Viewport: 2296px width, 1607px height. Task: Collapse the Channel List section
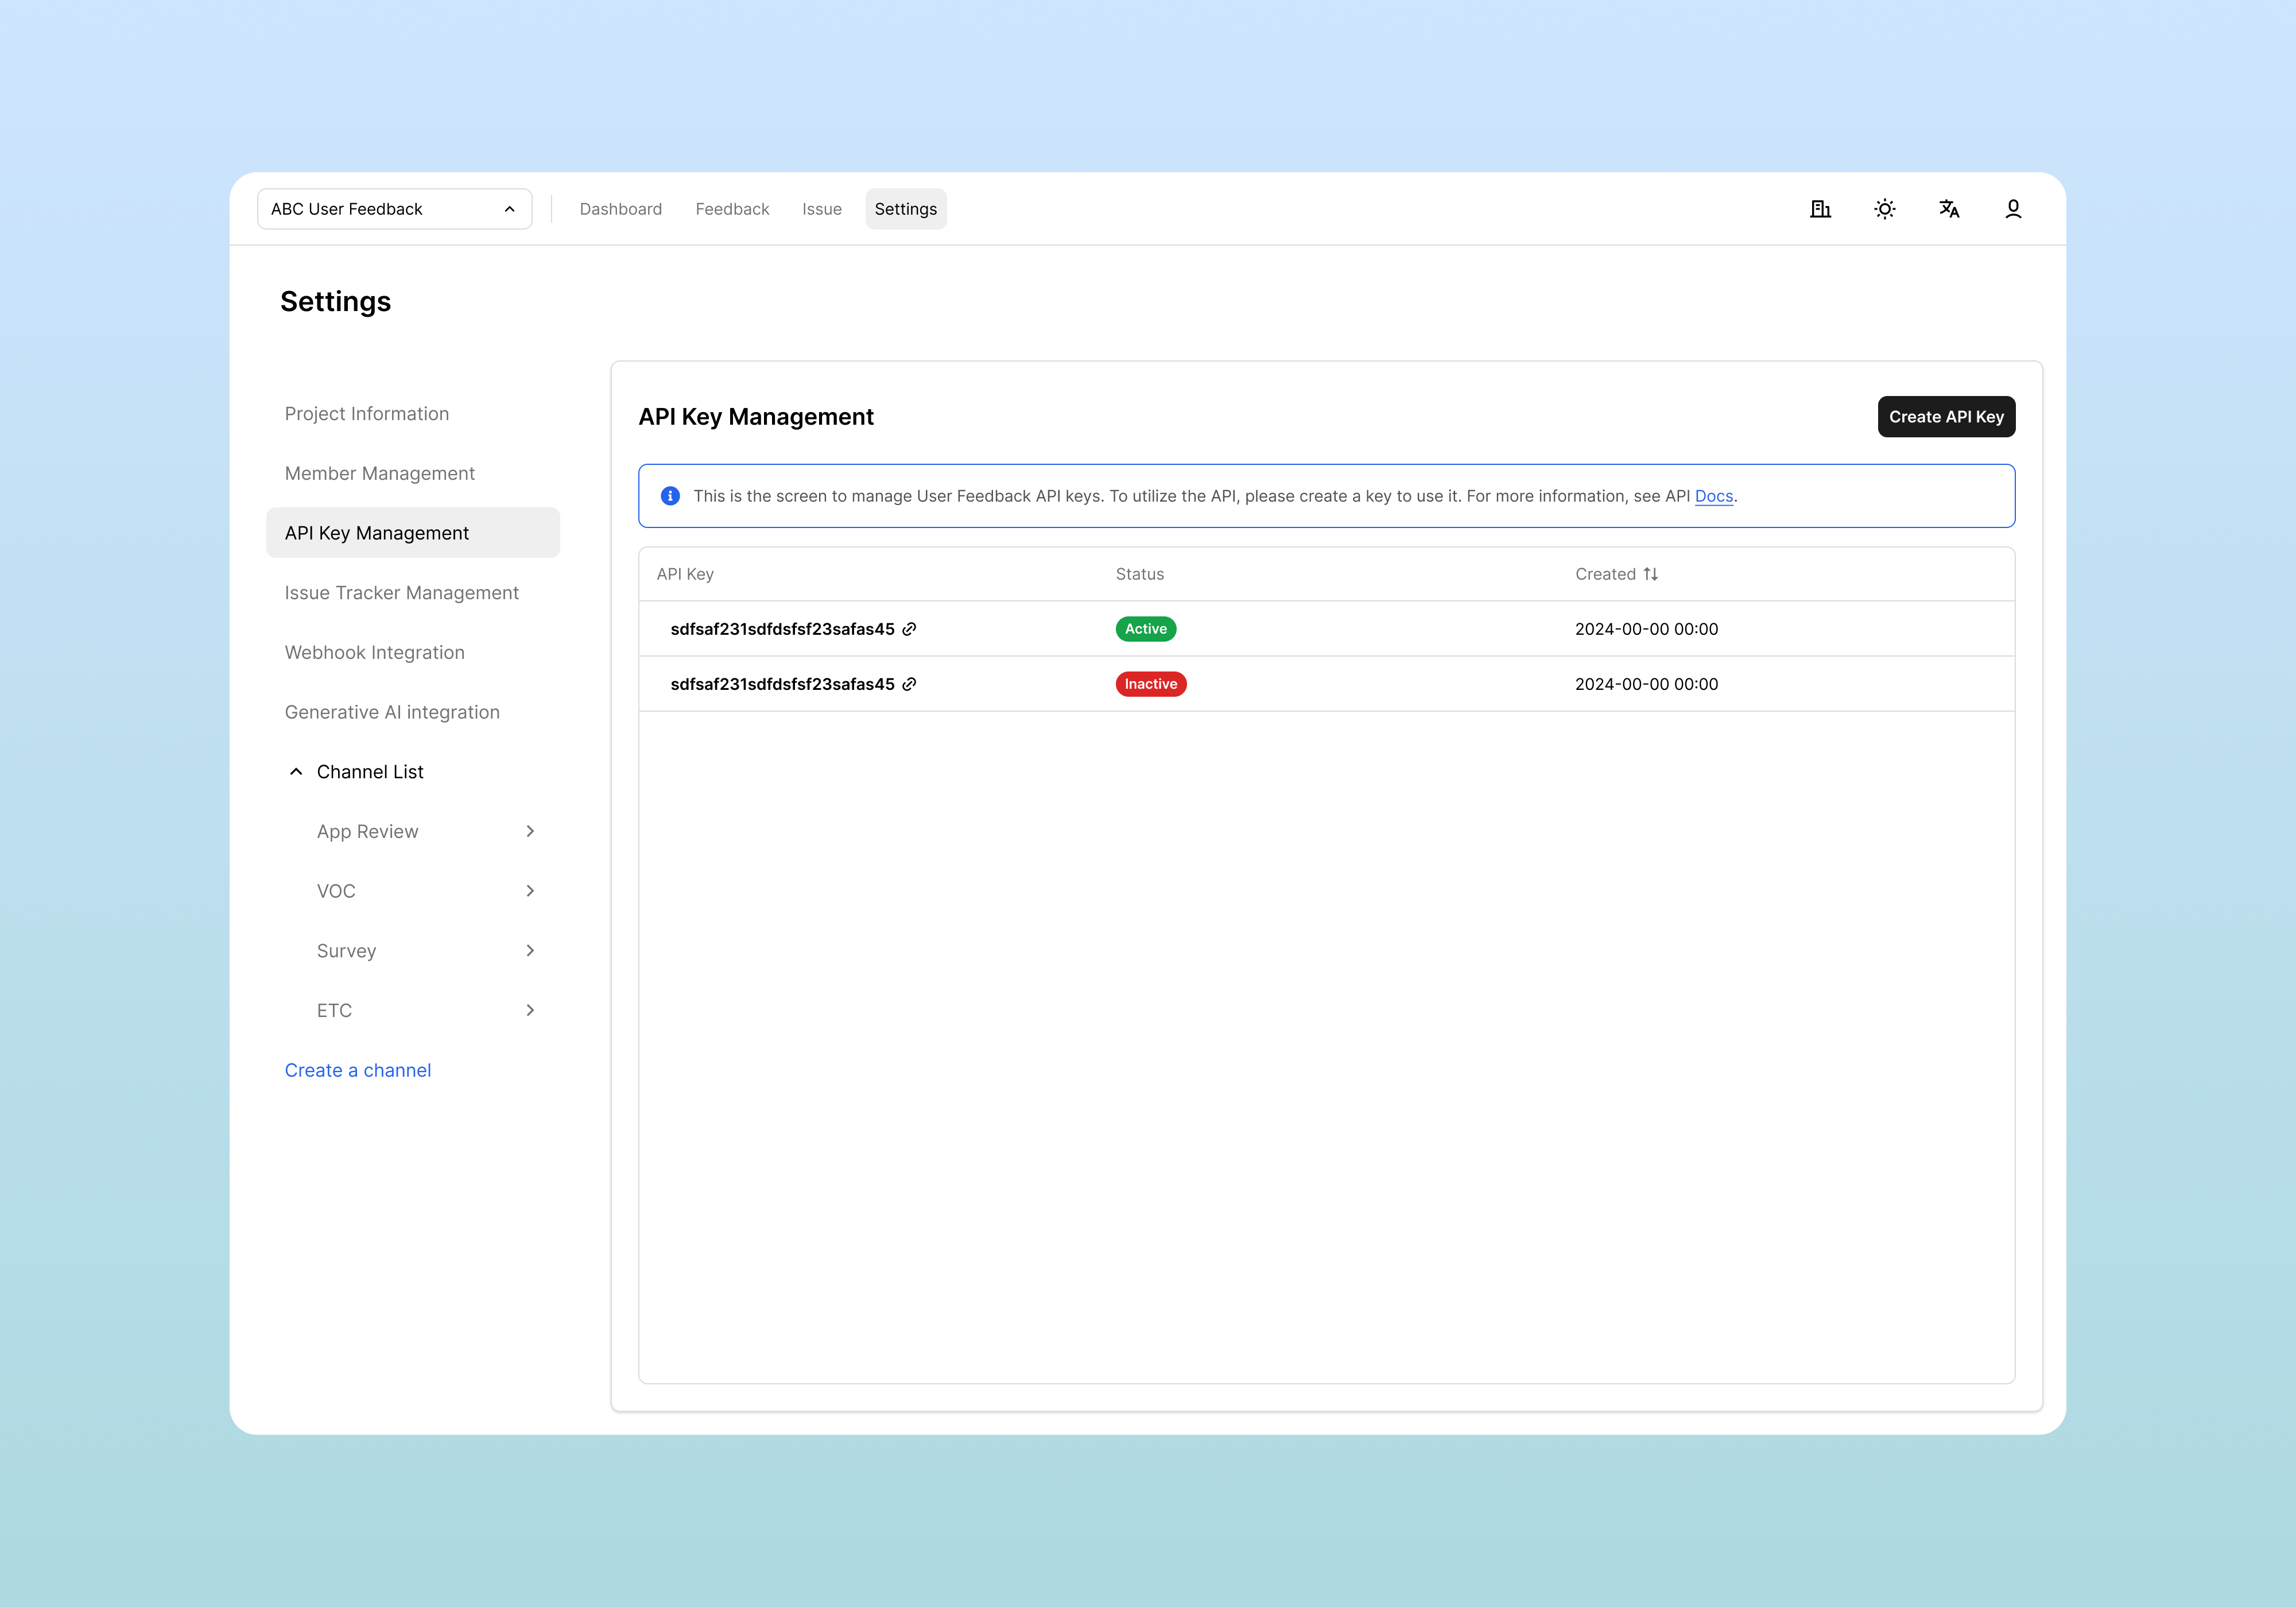[296, 772]
